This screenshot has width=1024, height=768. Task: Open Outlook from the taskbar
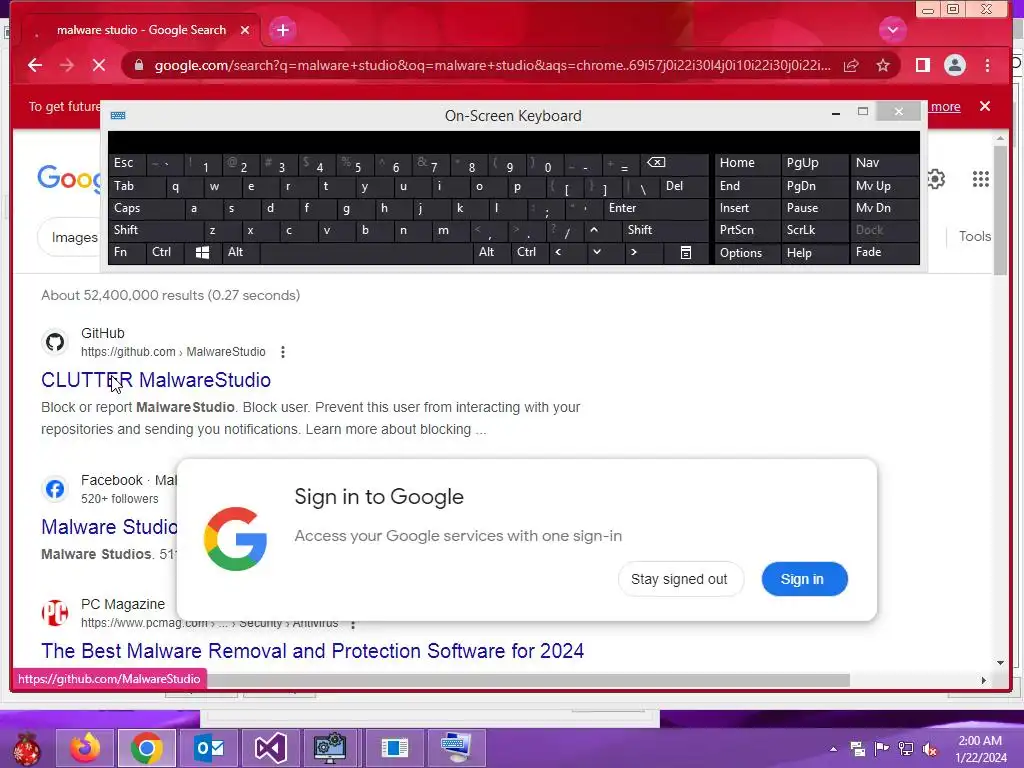[x=209, y=748]
